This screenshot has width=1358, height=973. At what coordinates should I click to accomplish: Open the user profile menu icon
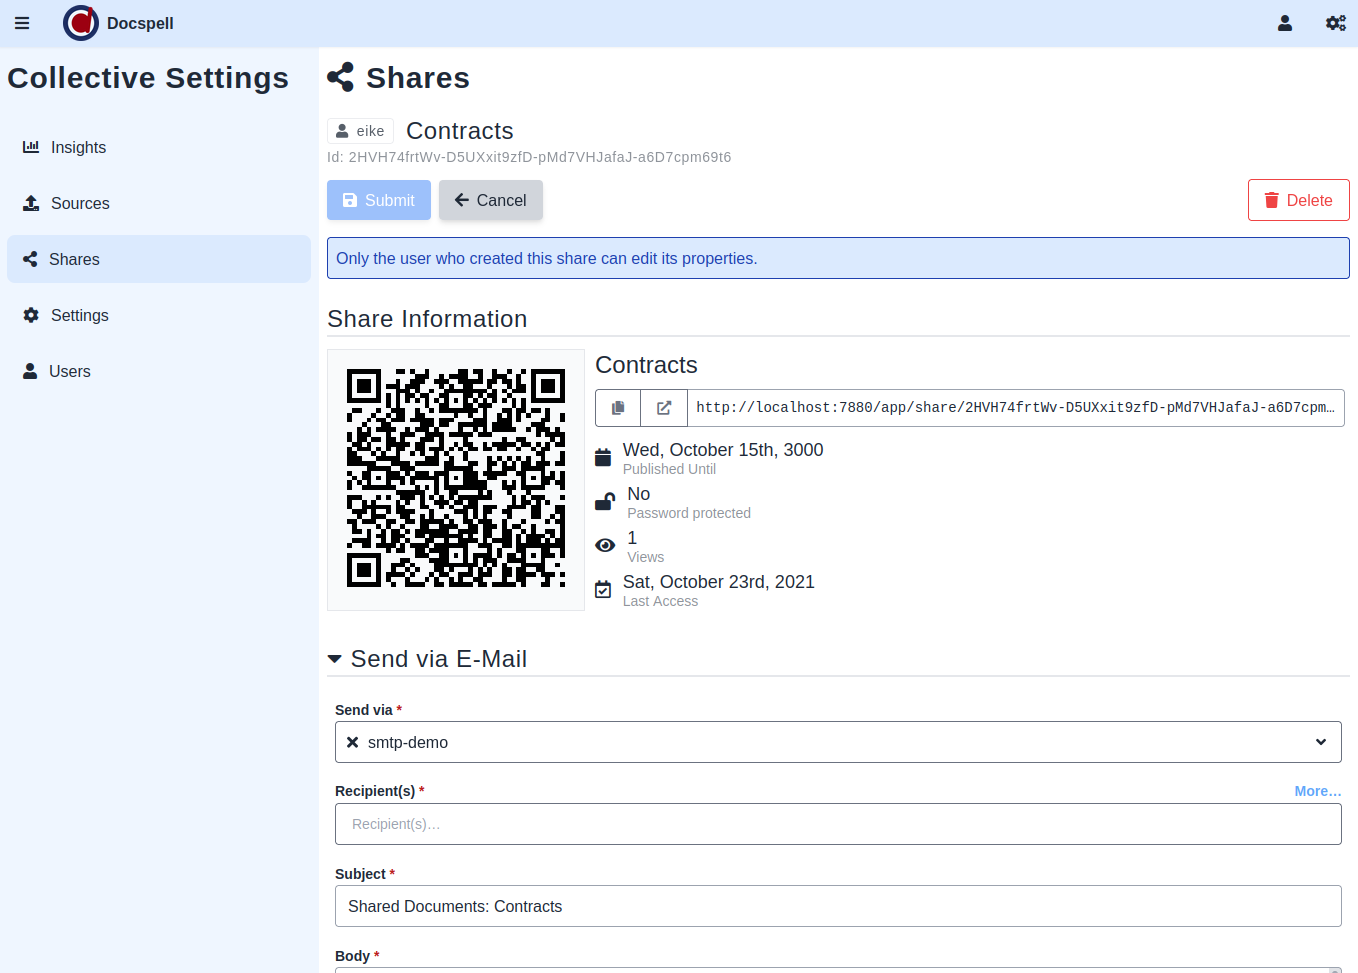(x=1285, y=23)
